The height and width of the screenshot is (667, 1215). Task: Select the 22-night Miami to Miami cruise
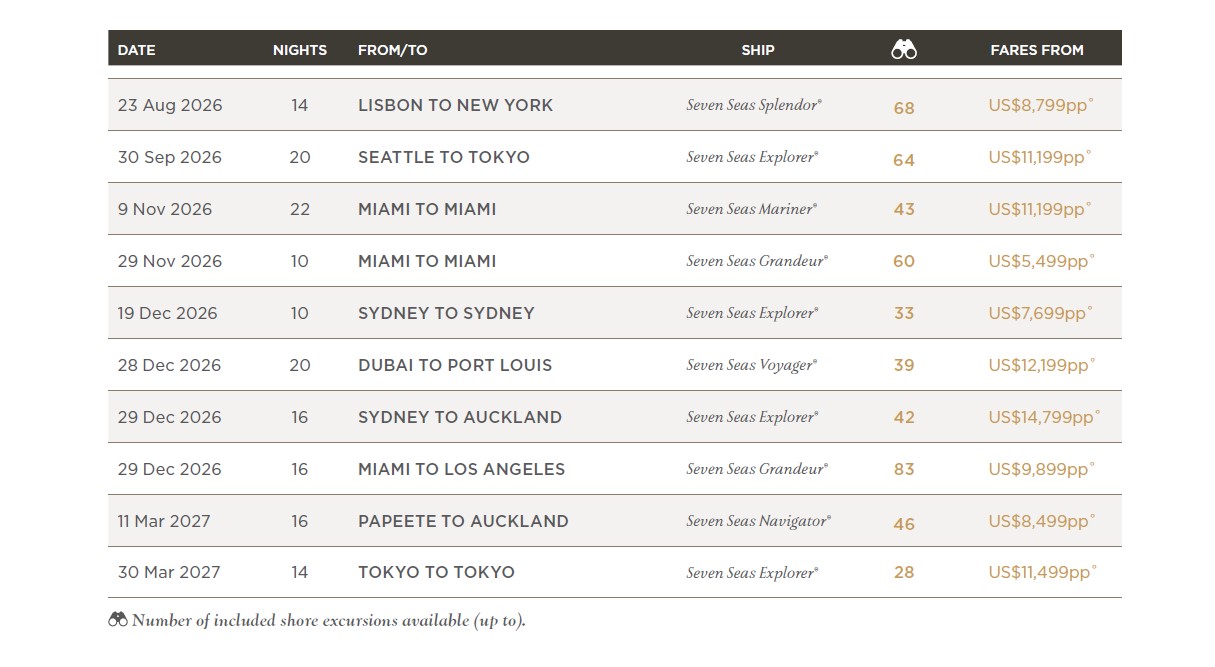(427, 209)
